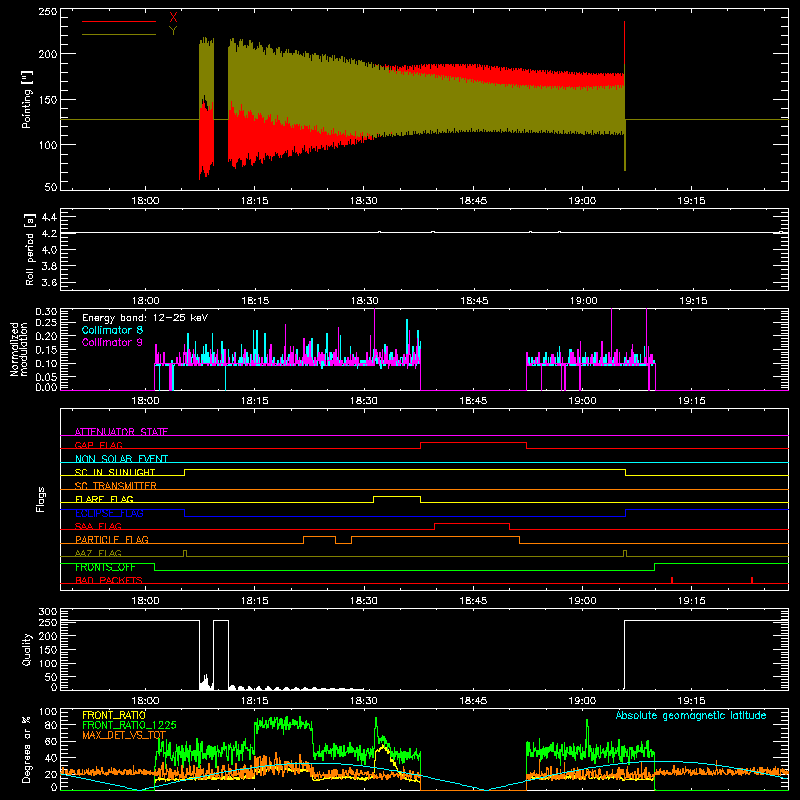Click the SC_TRANSMITTER flag label
This screenshot has height=800, width=800.
point(116,486)
